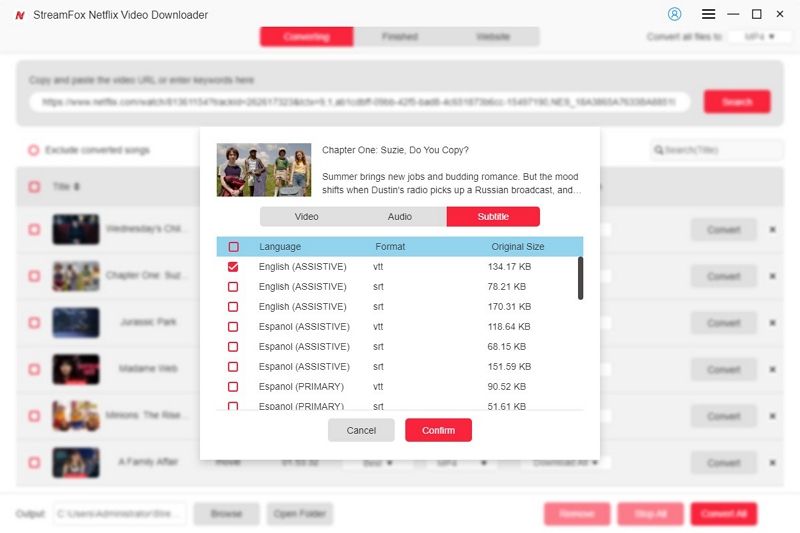Click the Search(Title) filter field

tap(717, 150)
